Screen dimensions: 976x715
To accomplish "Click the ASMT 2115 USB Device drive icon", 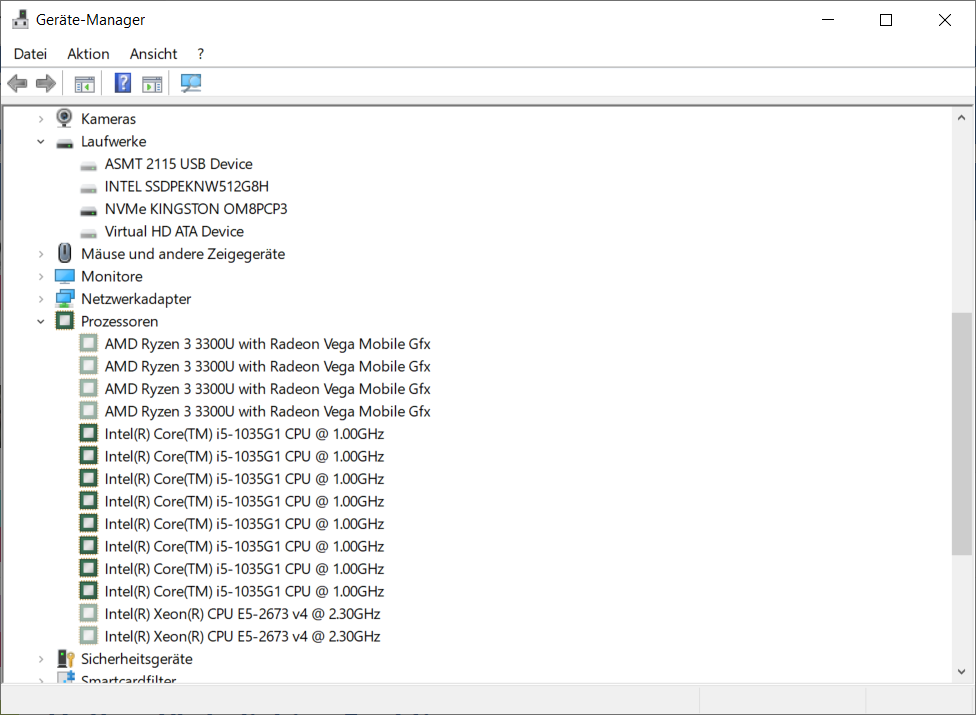I will pos(88,166).
